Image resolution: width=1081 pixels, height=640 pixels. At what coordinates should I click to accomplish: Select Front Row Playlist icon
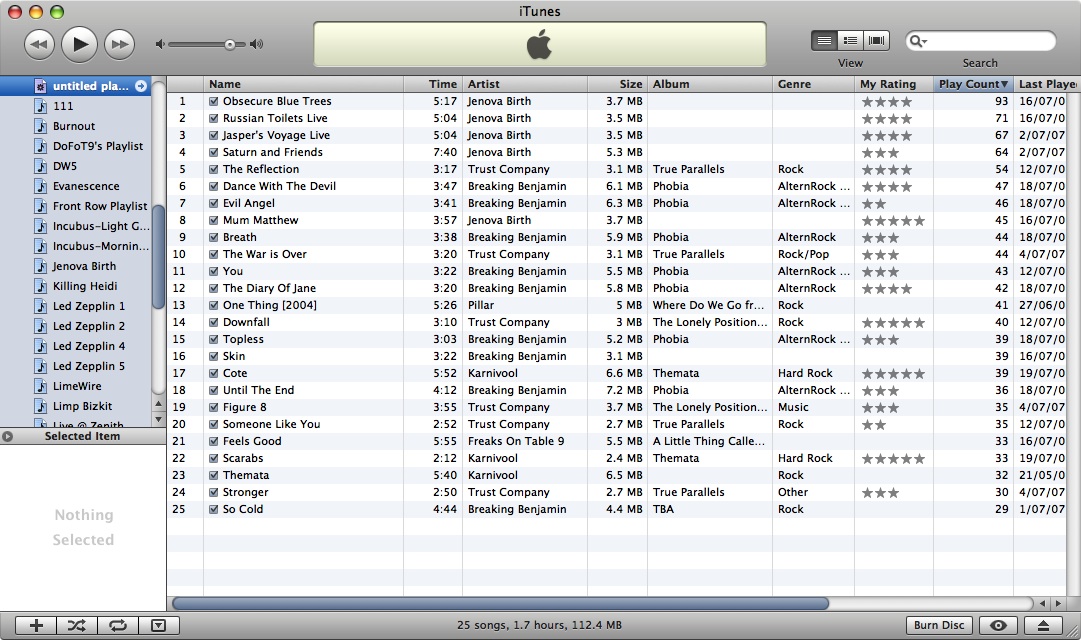41,206
